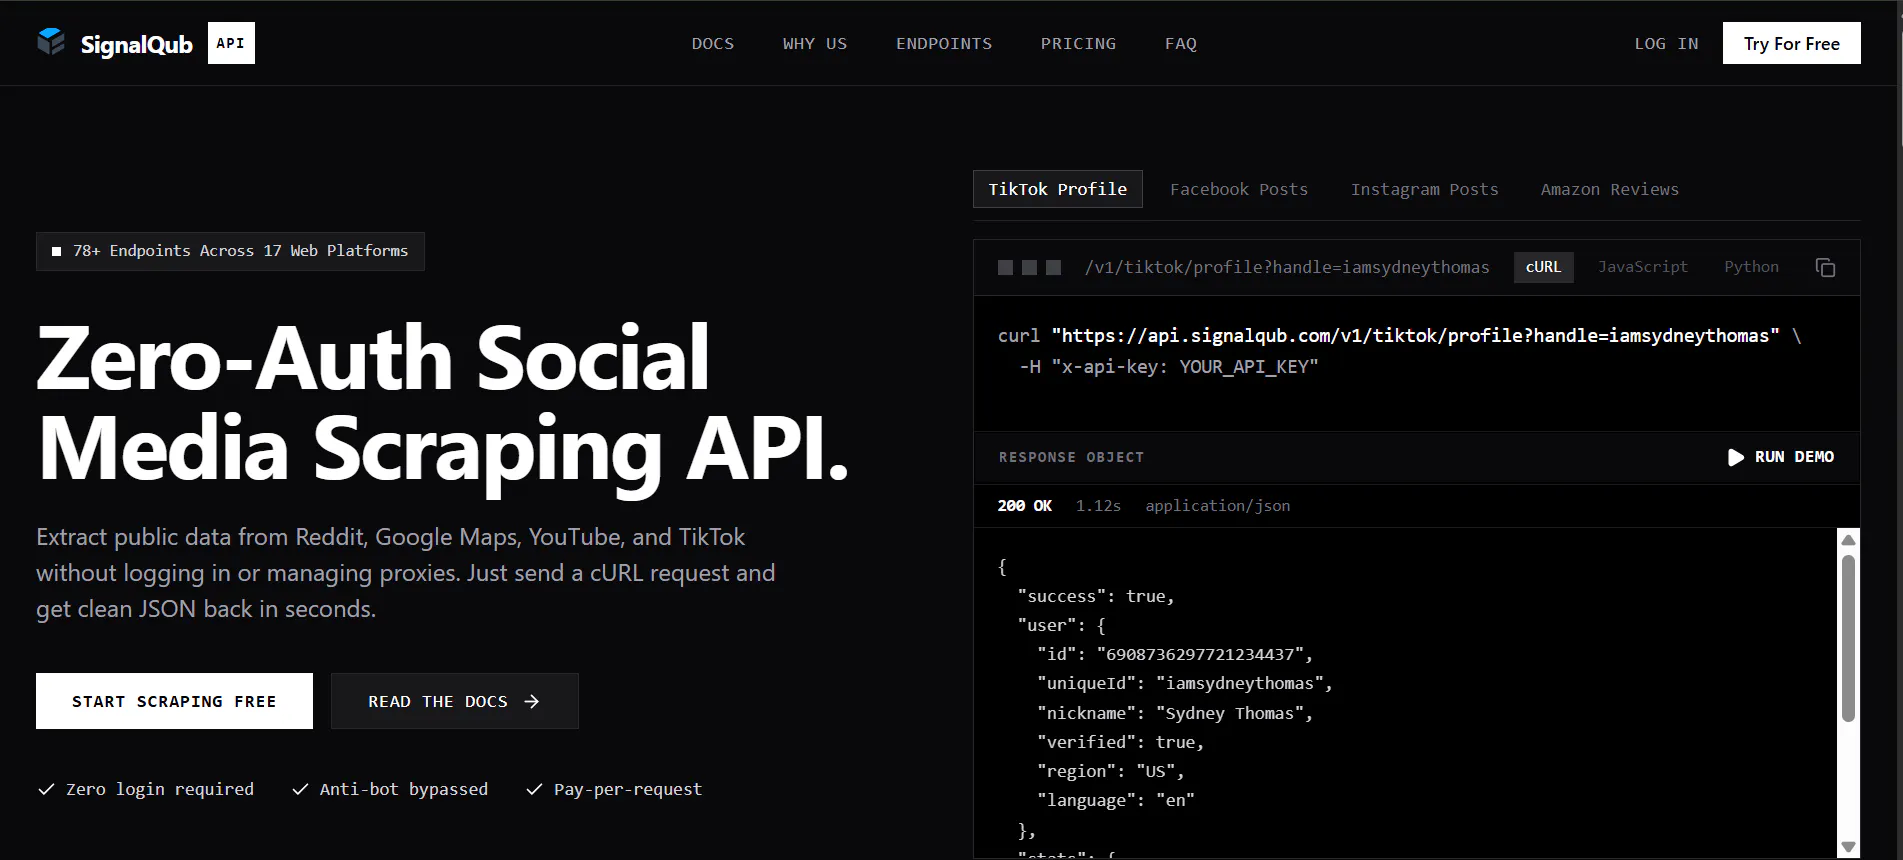Open the PRICING navigation link
The height and width of the screenshot is (860, 1903).
pos(1078,44)
